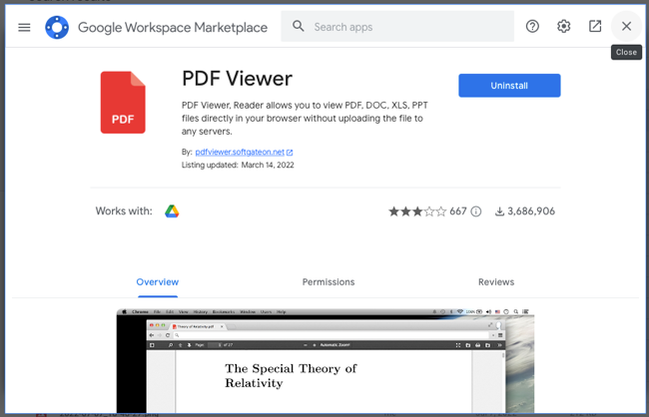Open the Help question mark icon
Image resolution: width=649 pixels, height=417 pixels.
(x=532, y=27)
